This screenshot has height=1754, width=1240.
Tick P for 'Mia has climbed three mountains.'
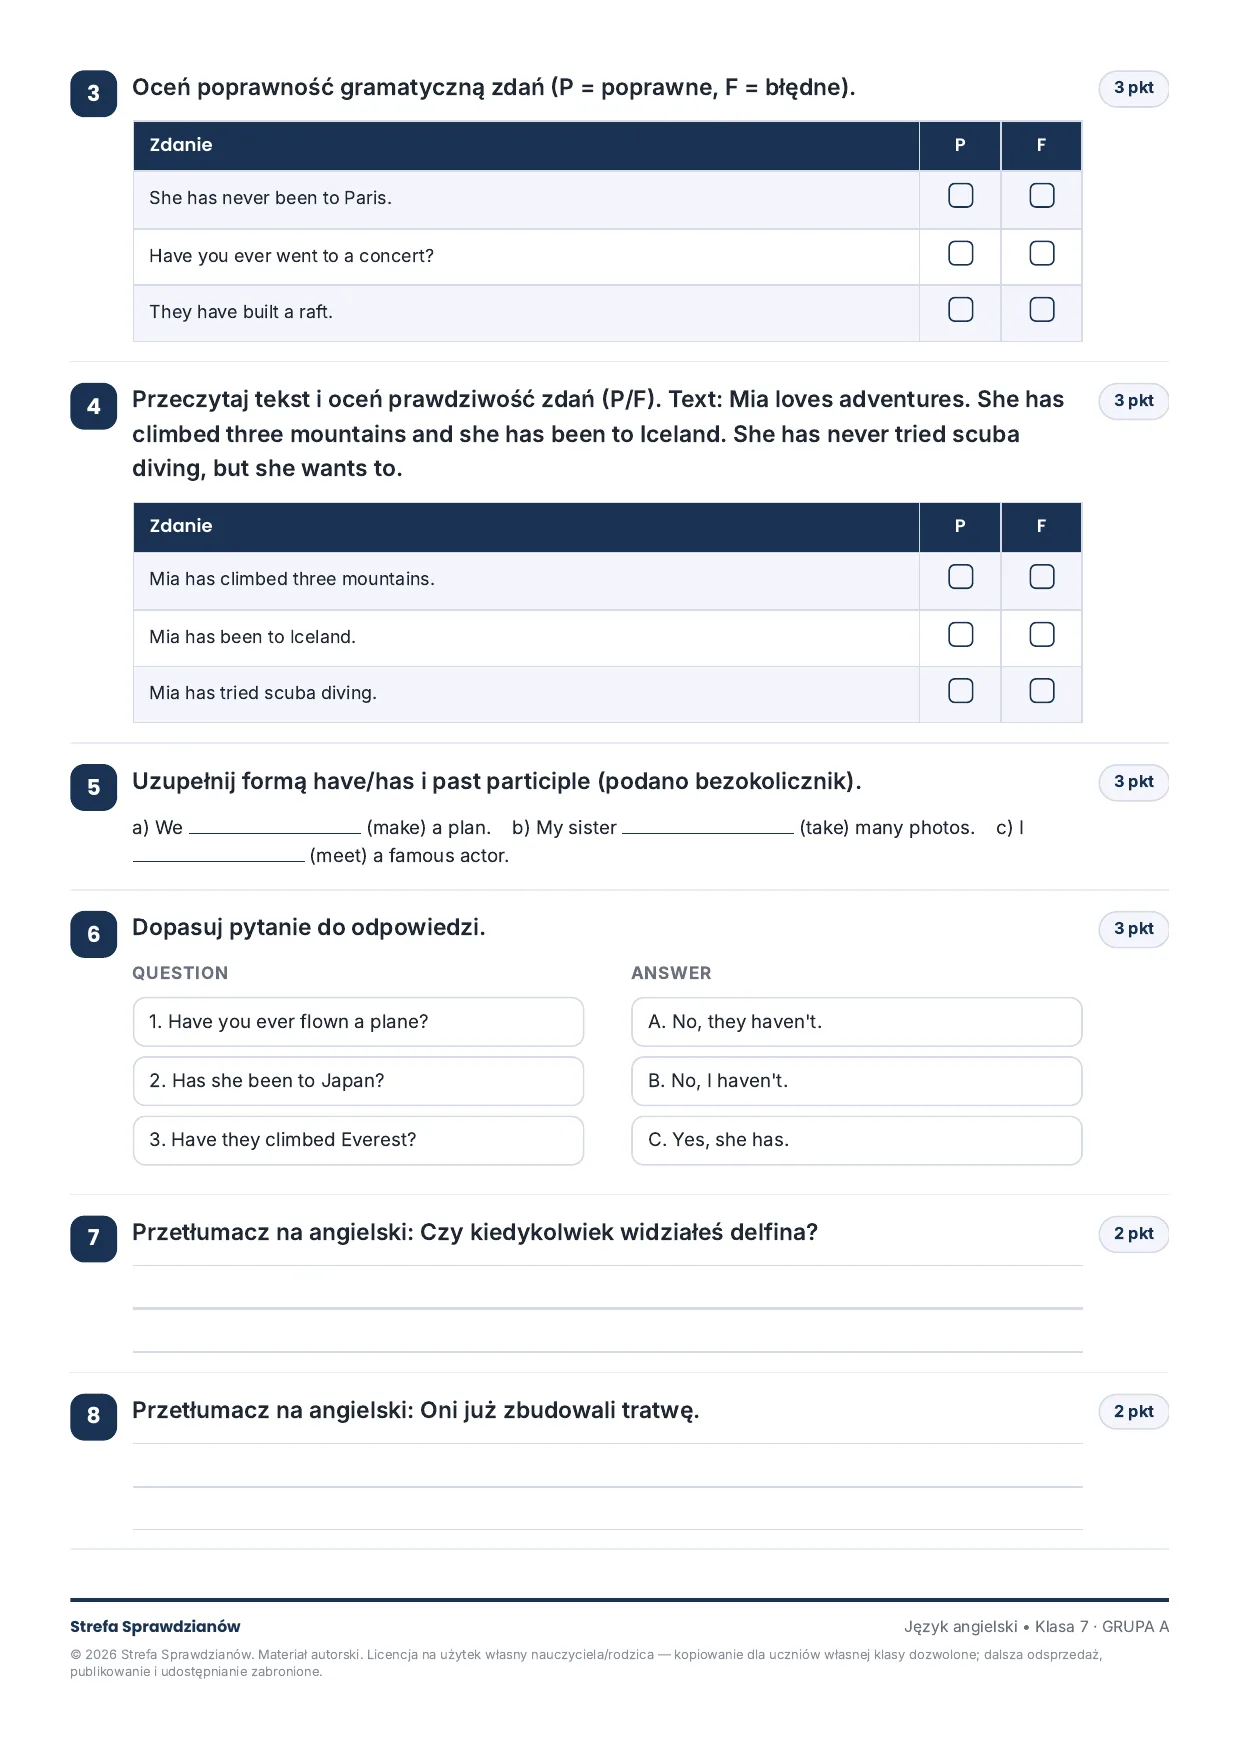coord(960,576)
